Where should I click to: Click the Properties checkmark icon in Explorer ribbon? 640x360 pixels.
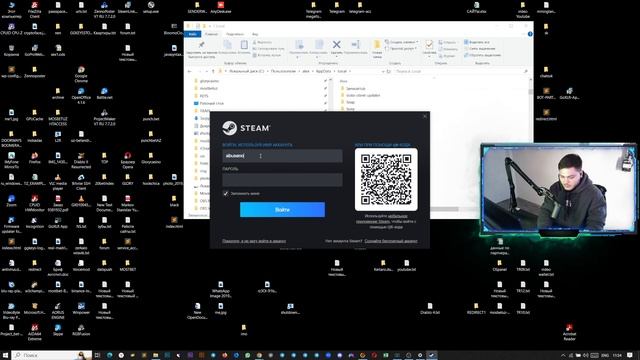429,44
